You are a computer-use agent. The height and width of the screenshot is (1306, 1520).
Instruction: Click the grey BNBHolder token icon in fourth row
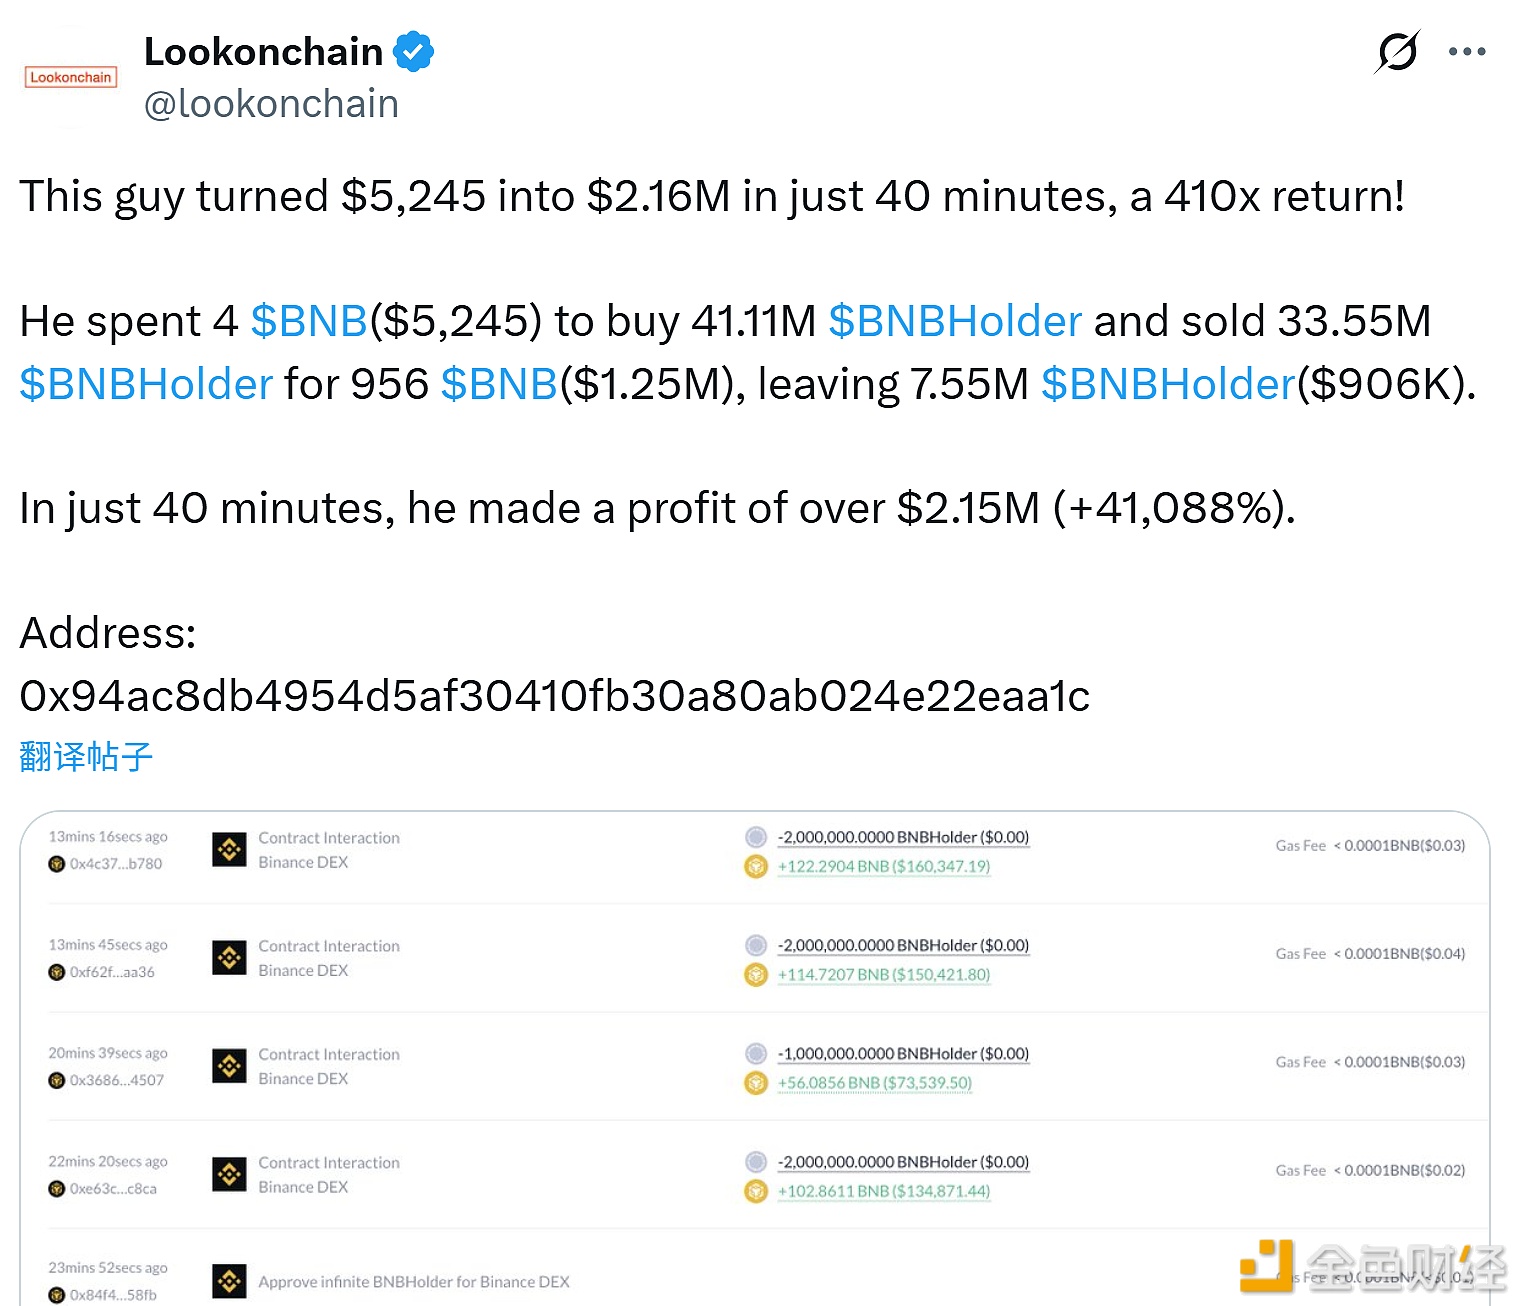pos(756,1161)
